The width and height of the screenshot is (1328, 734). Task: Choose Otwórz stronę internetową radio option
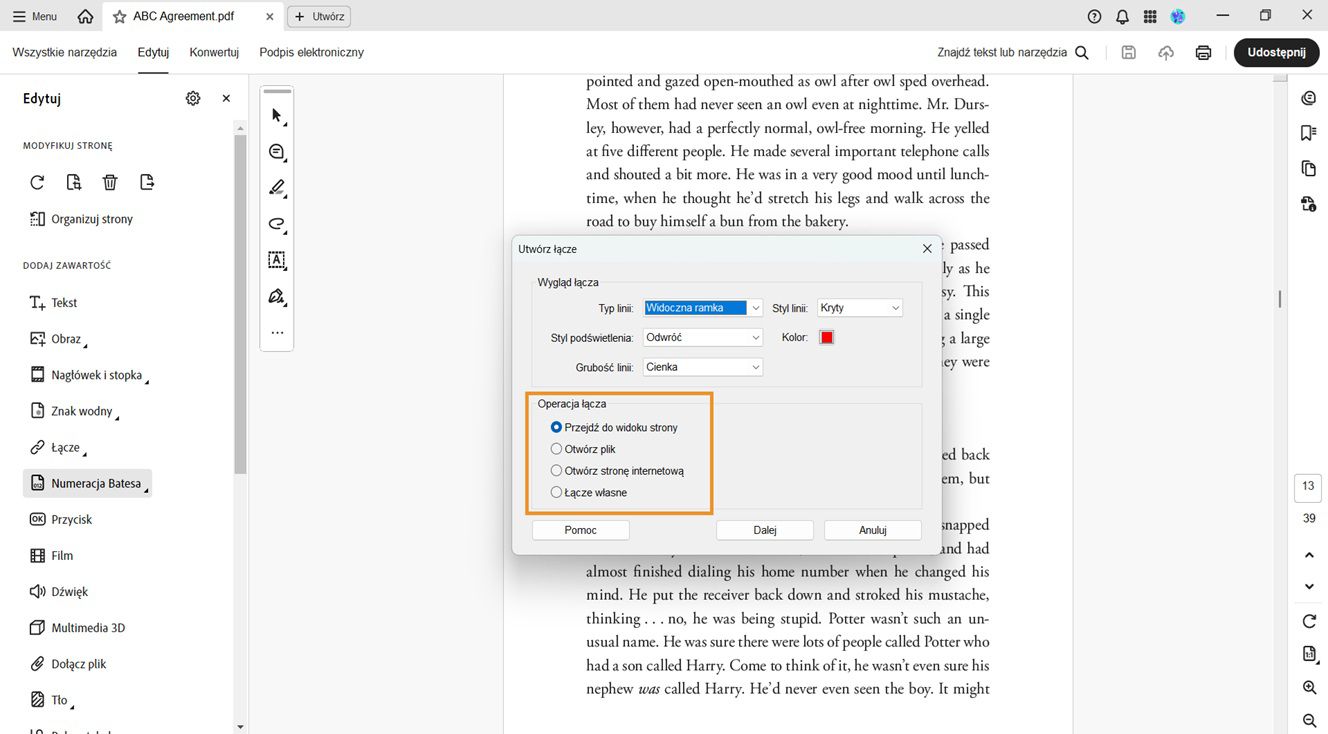point(557,470)
